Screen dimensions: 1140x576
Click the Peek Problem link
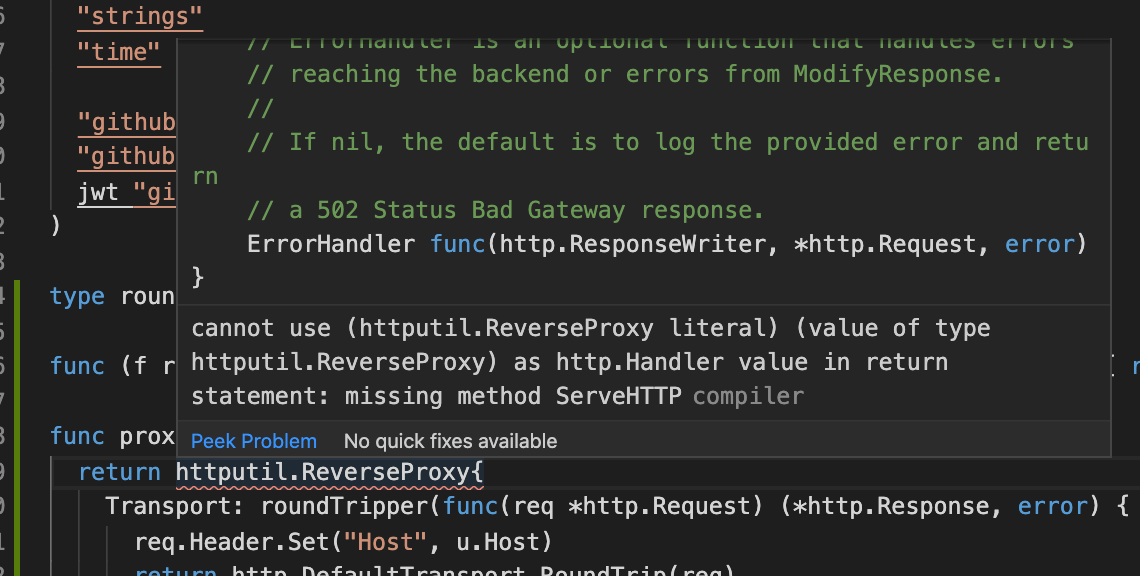pyautogui.click(x=253, y=441)
